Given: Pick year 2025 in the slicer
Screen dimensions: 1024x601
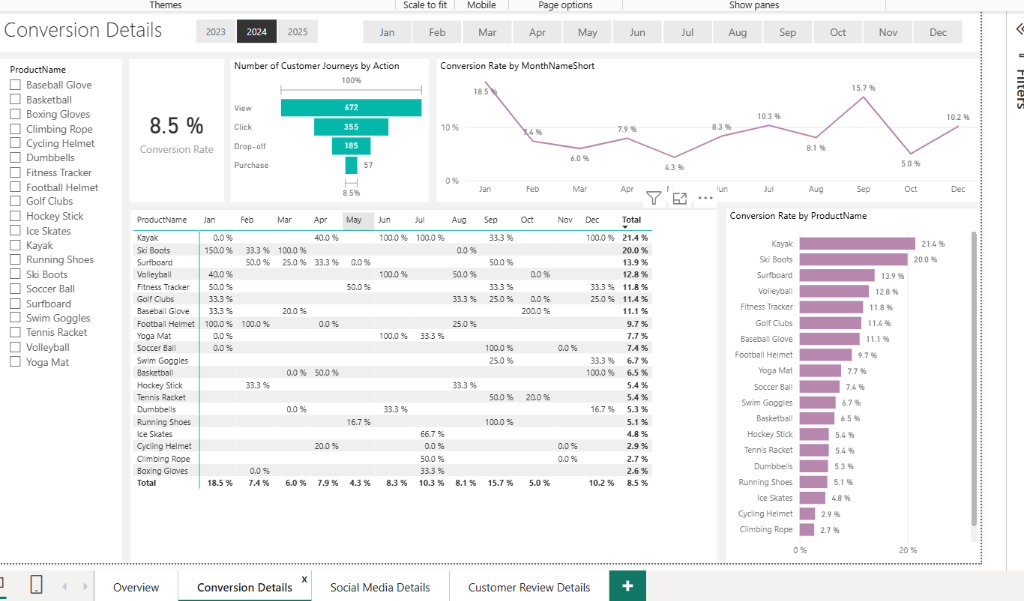Looking at the screenshot, I should 298,31.
